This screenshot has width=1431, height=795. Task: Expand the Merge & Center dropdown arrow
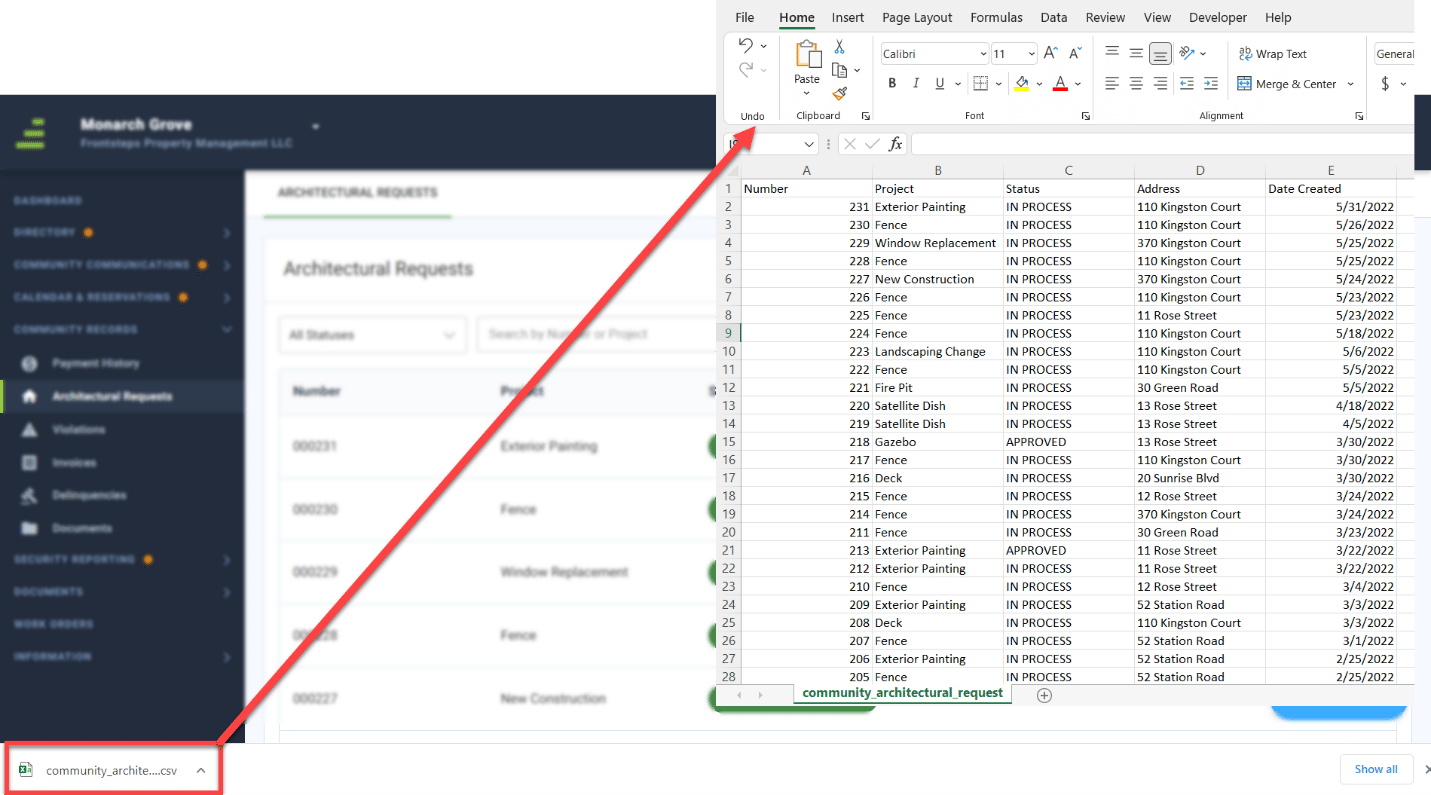[1350, 84]
